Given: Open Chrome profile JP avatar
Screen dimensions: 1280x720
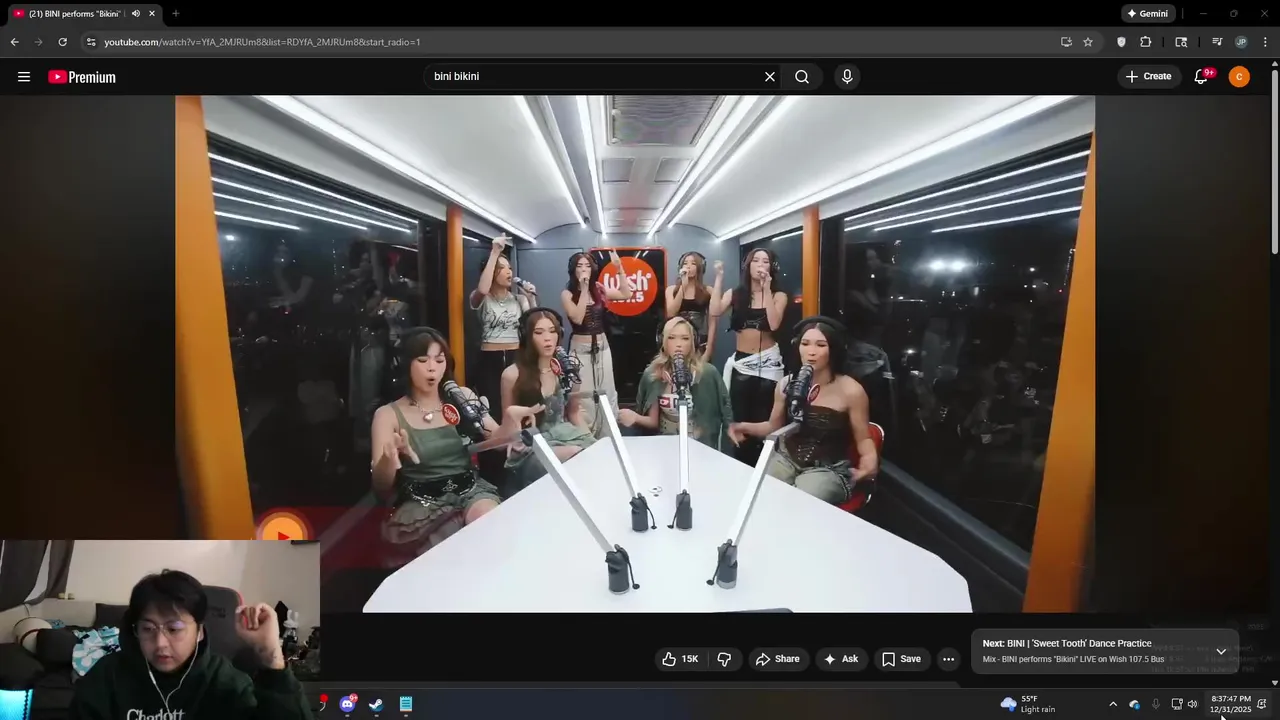Looking at the screenshot, I should click(x=1241, y=42).
